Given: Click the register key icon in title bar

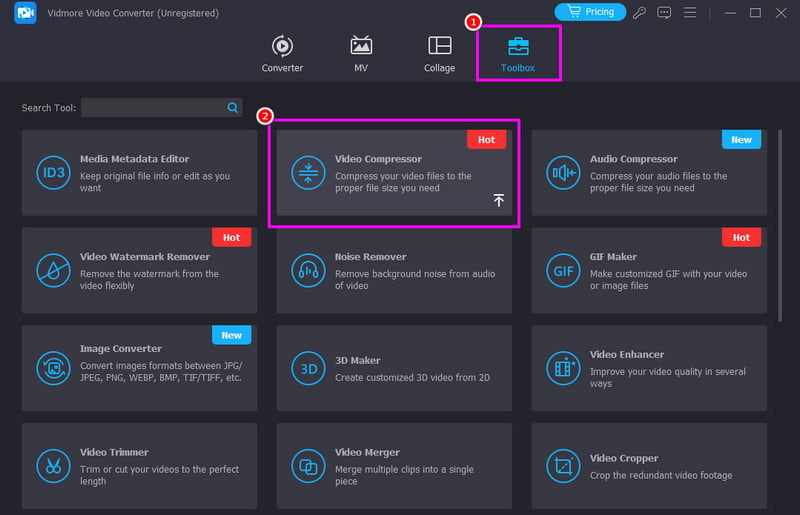Looking at the screenshot, I should [640, 13].
